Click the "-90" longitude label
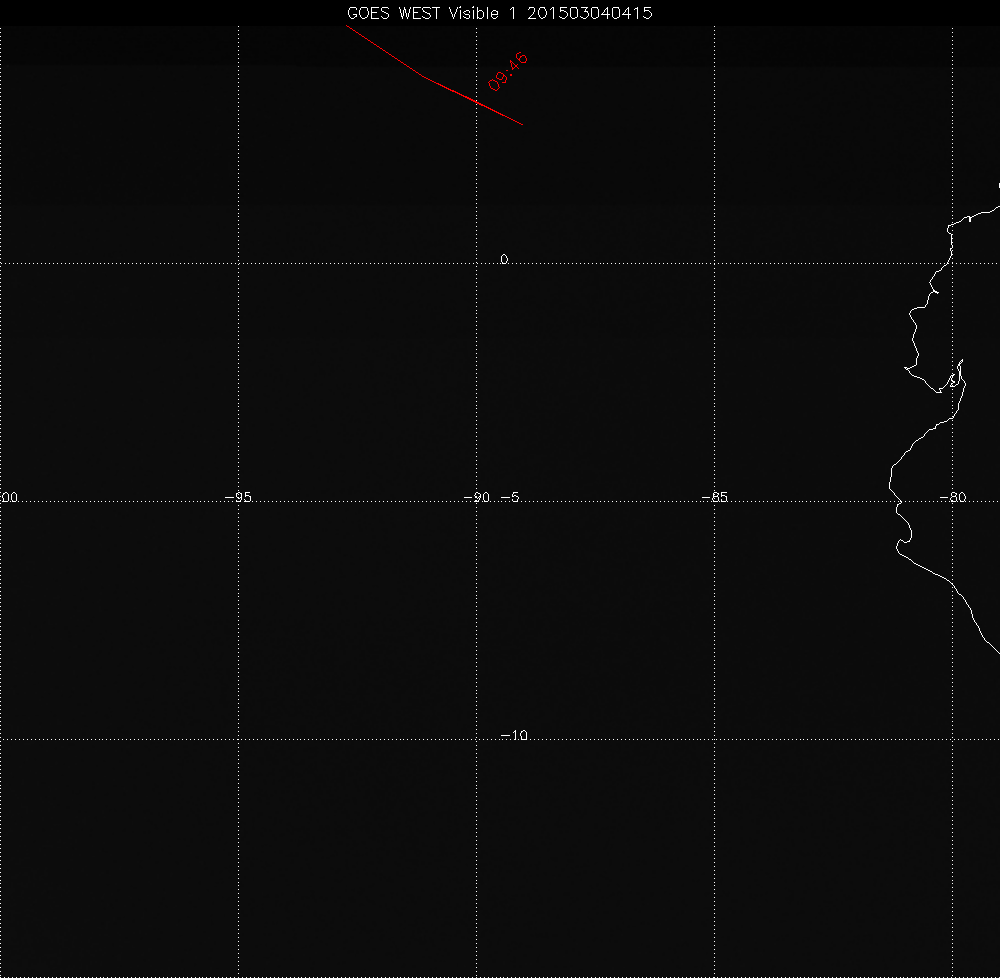This screenshot has height=978, width=1000. point(480,497)
